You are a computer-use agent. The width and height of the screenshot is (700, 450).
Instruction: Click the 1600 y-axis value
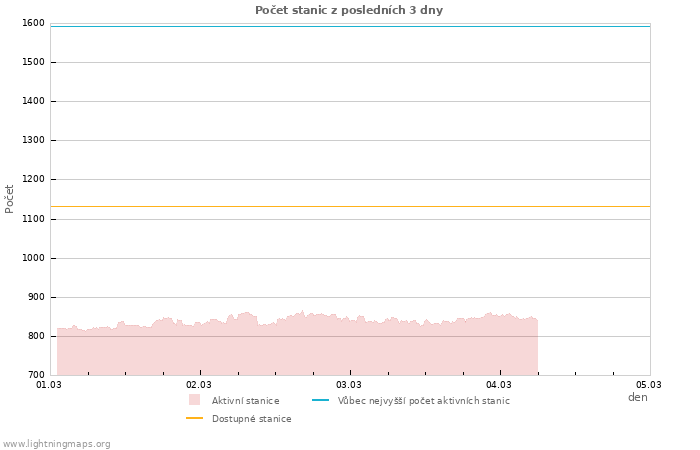coord(33,23)
